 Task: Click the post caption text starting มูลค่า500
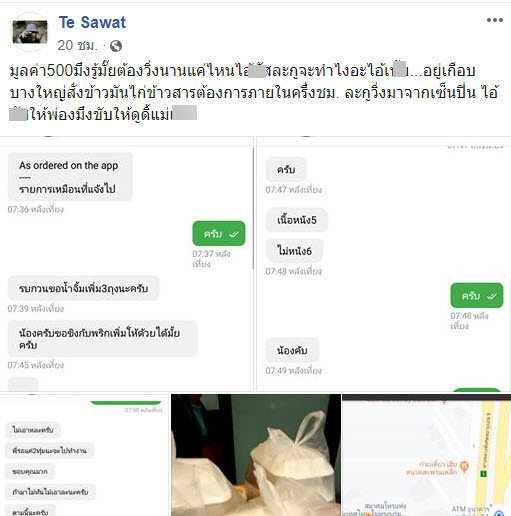pos(253,92)
